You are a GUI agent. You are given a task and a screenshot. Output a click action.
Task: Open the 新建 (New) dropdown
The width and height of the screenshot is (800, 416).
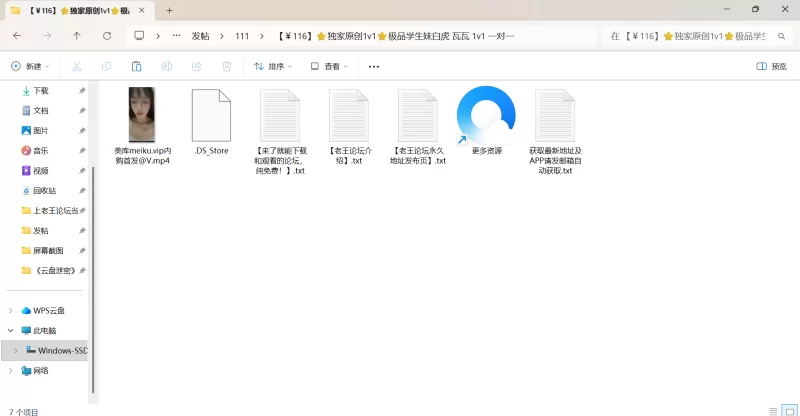pyautogui.click(x=30, y=66)
